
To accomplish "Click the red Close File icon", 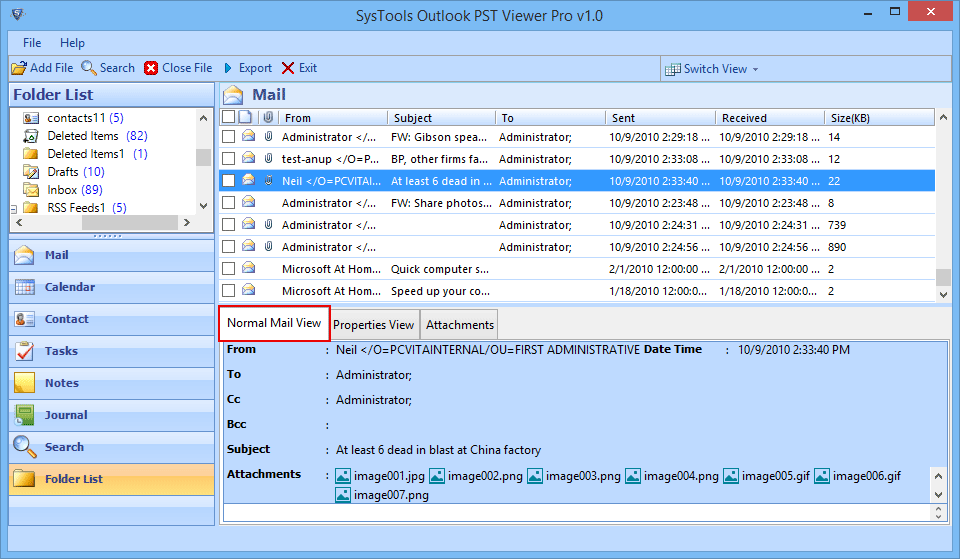I will coord(151,68).
